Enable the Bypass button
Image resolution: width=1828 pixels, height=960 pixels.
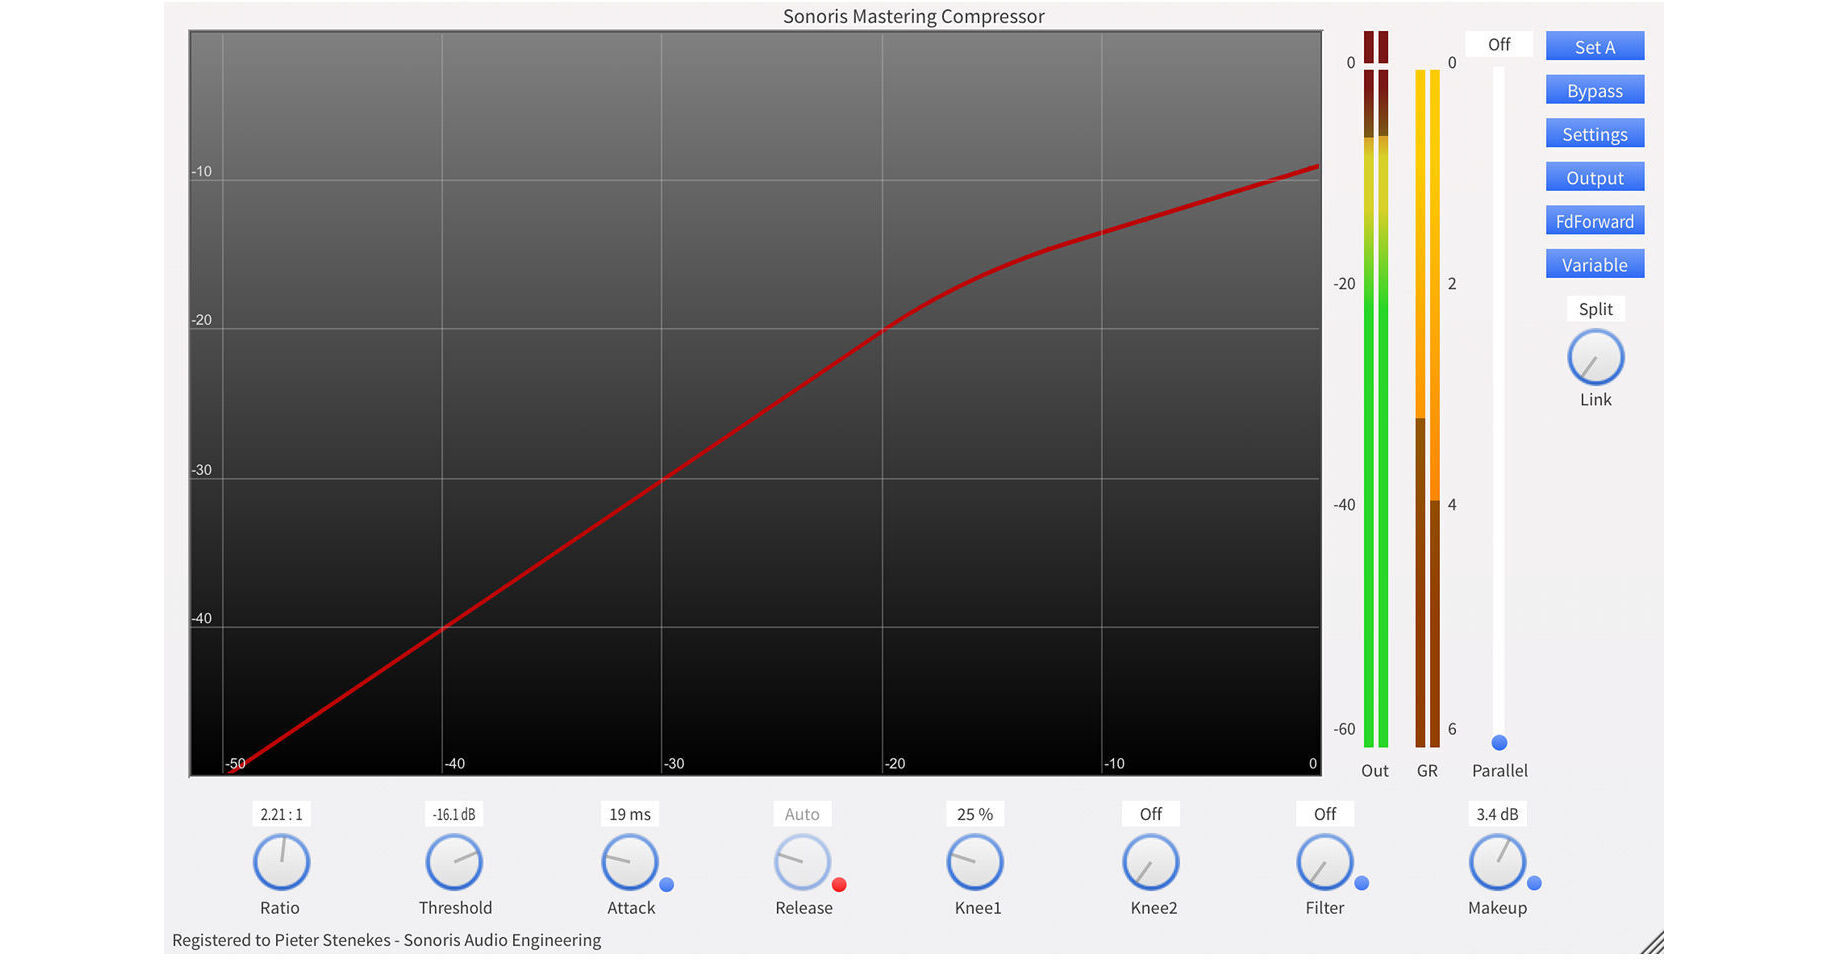(1594, 89)
